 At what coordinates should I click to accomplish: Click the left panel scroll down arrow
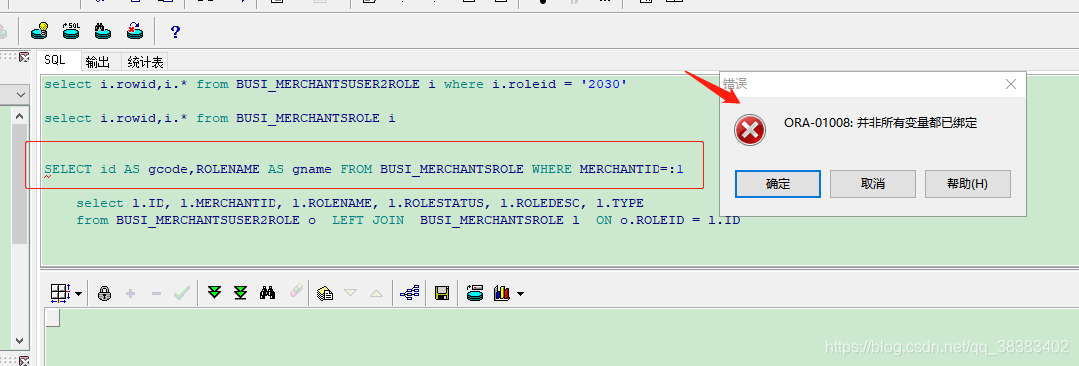coord(20,341)
